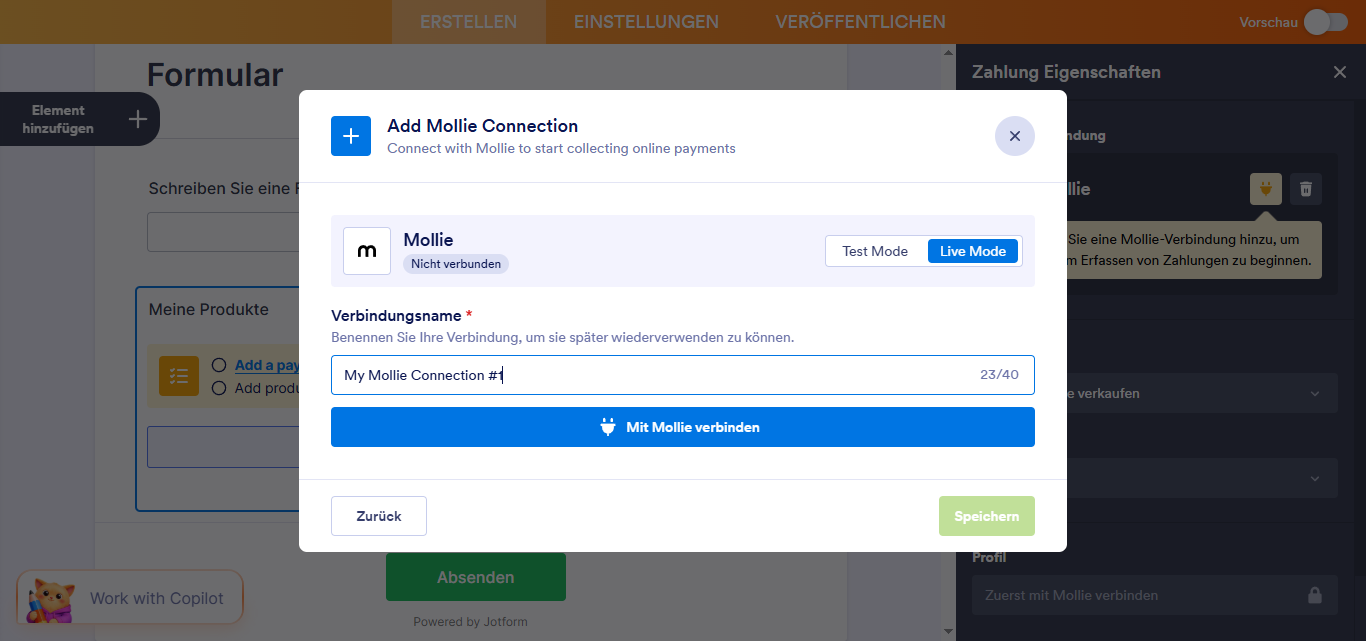Image resolution: width=1366 pixels, height=641 pixels.
Task: Click the Mollie "m" logo in the dialog
Action: point(366,250)
